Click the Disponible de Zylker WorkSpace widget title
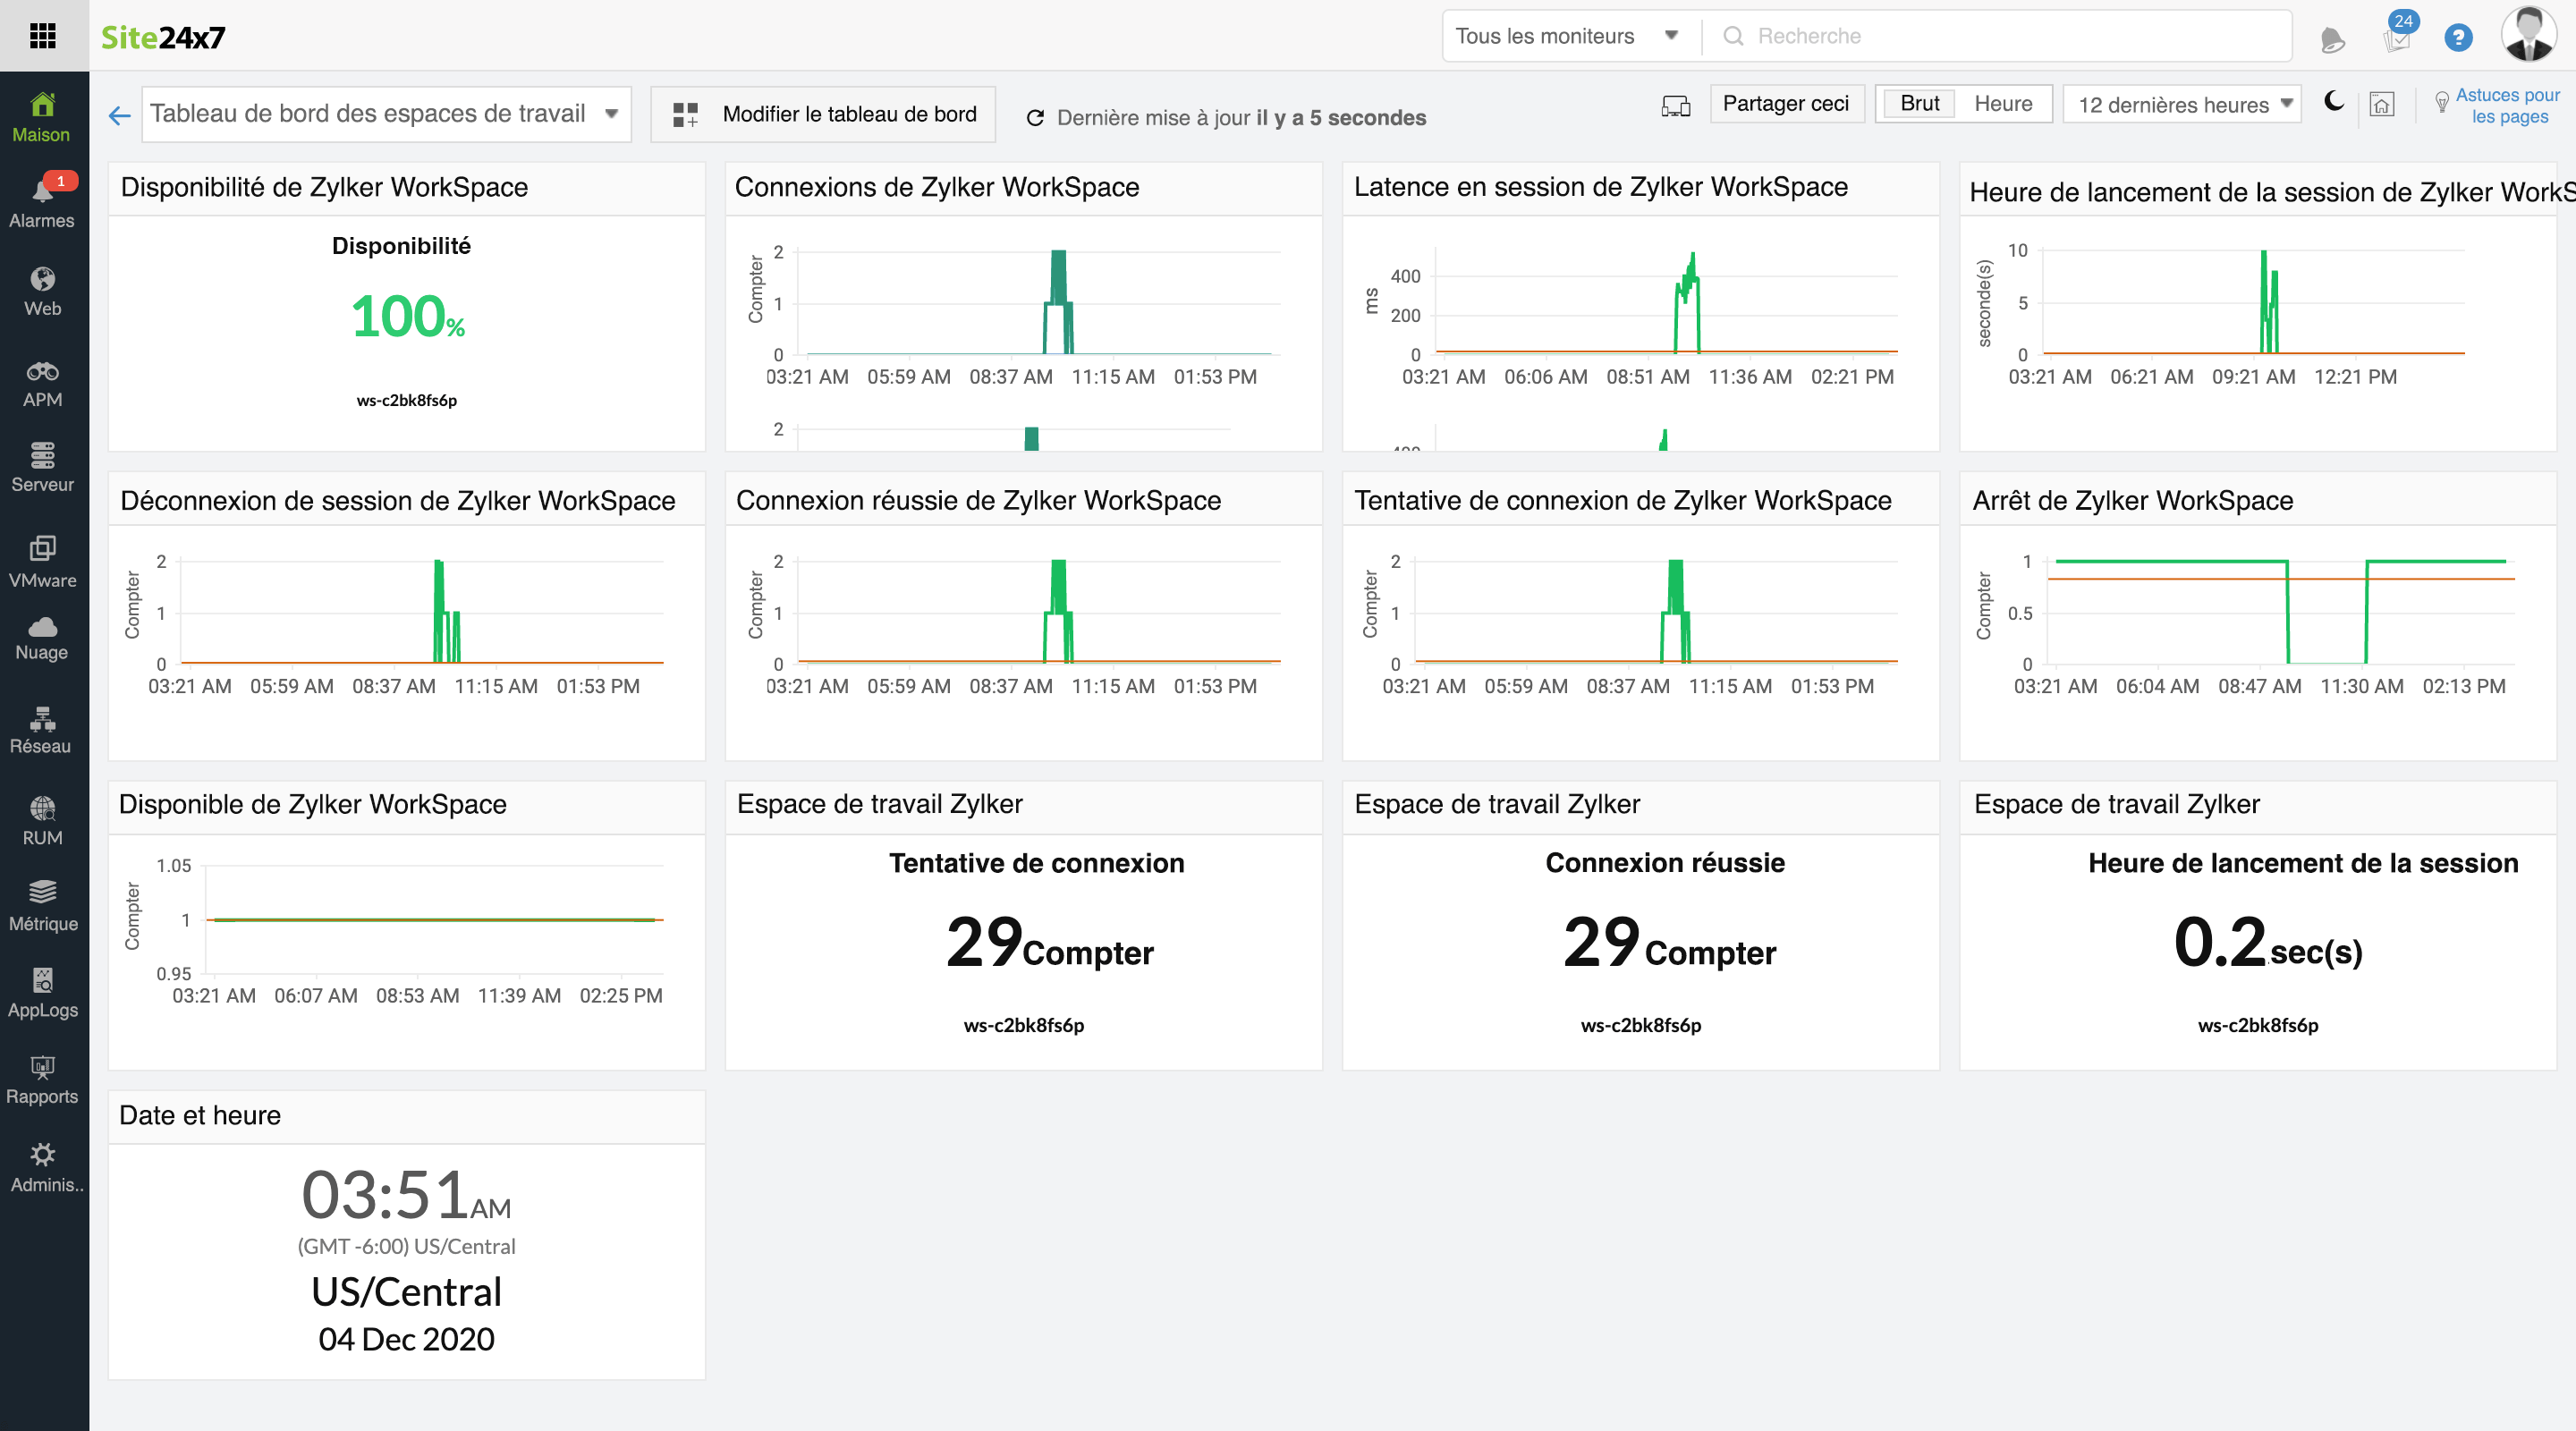Screen dimensions: 2576x1431 [313, 804]
